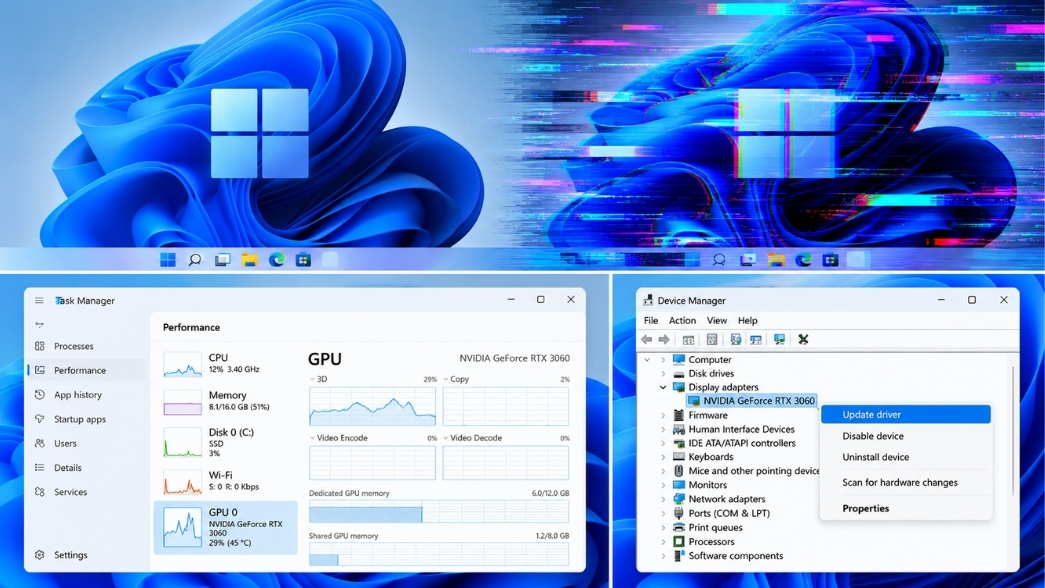Select the CPU performance entry

pos(225,364)
